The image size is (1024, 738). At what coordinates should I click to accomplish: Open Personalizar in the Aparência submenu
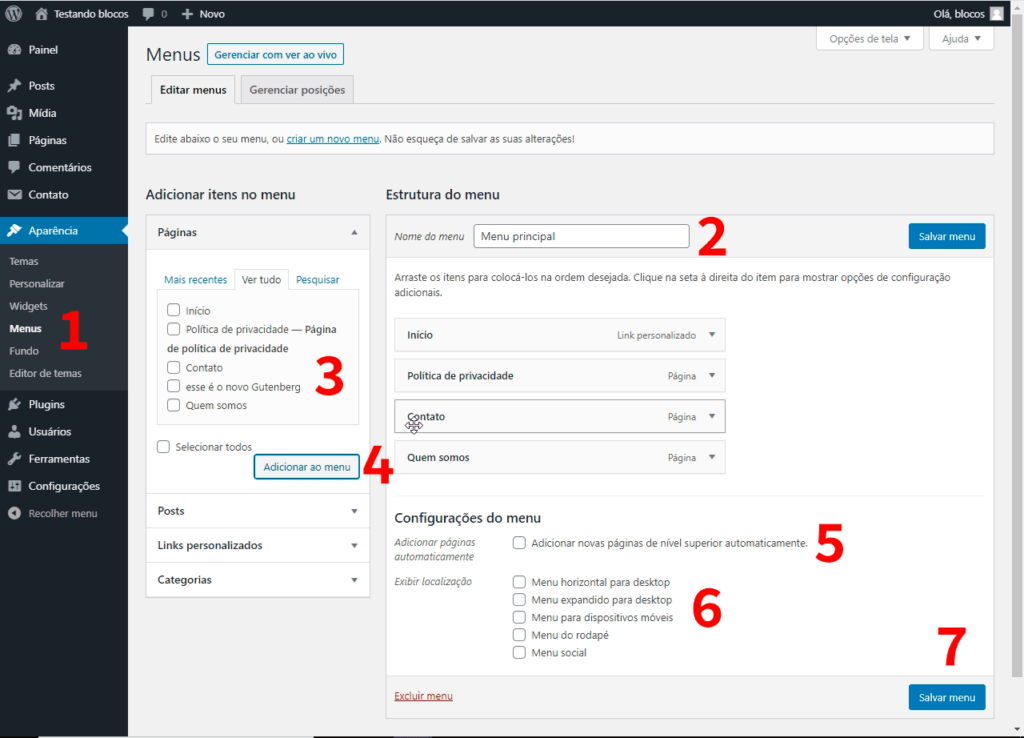click(x=37, y=283)
